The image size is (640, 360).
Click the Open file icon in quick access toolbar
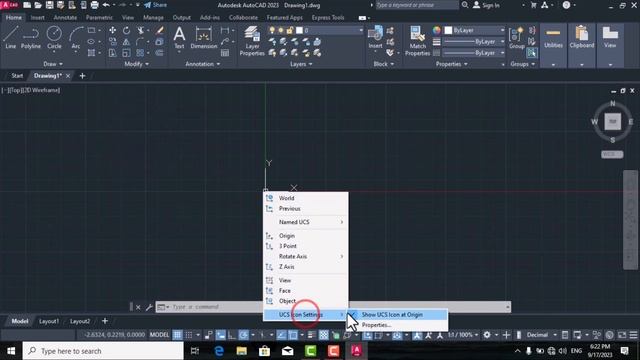coord(38,5)
